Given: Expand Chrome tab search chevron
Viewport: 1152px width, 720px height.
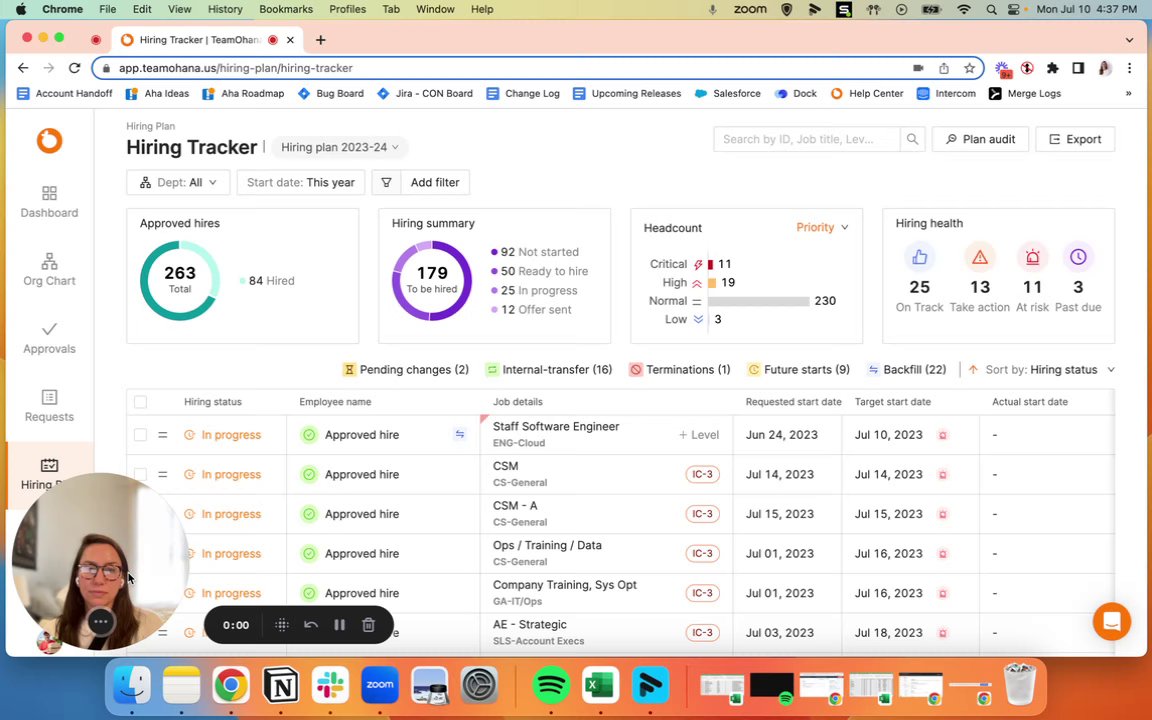Looking at the screenshot, I should click(1129, 40).
